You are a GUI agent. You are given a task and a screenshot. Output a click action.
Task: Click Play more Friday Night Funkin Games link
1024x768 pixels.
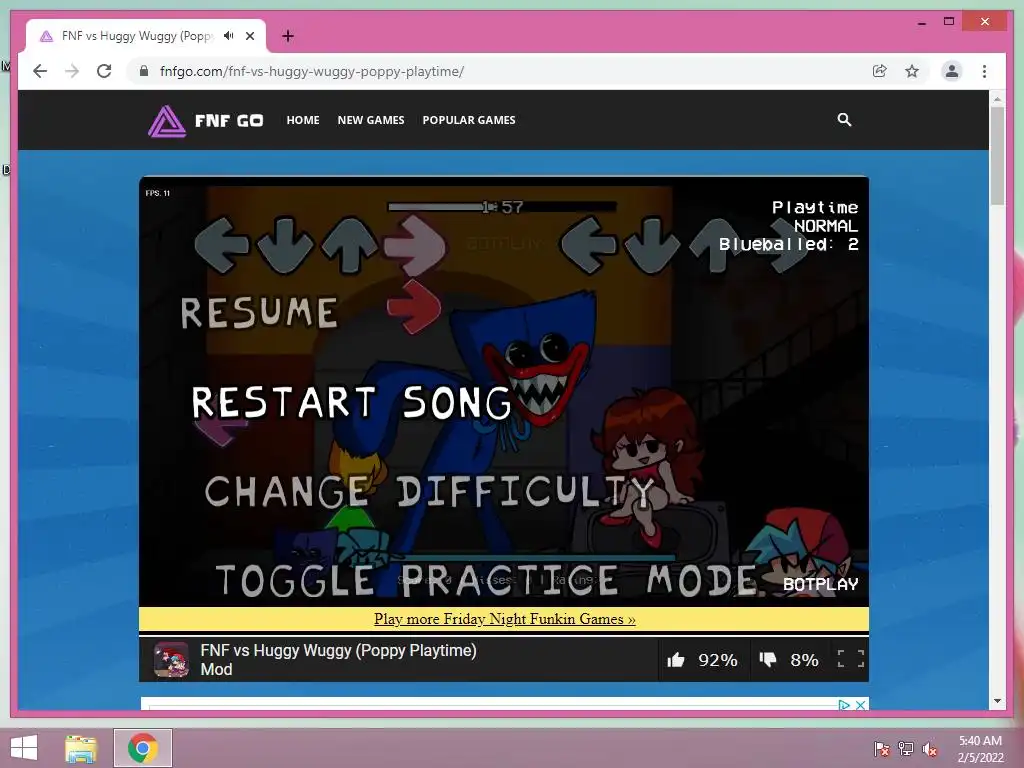click(504, 619)
